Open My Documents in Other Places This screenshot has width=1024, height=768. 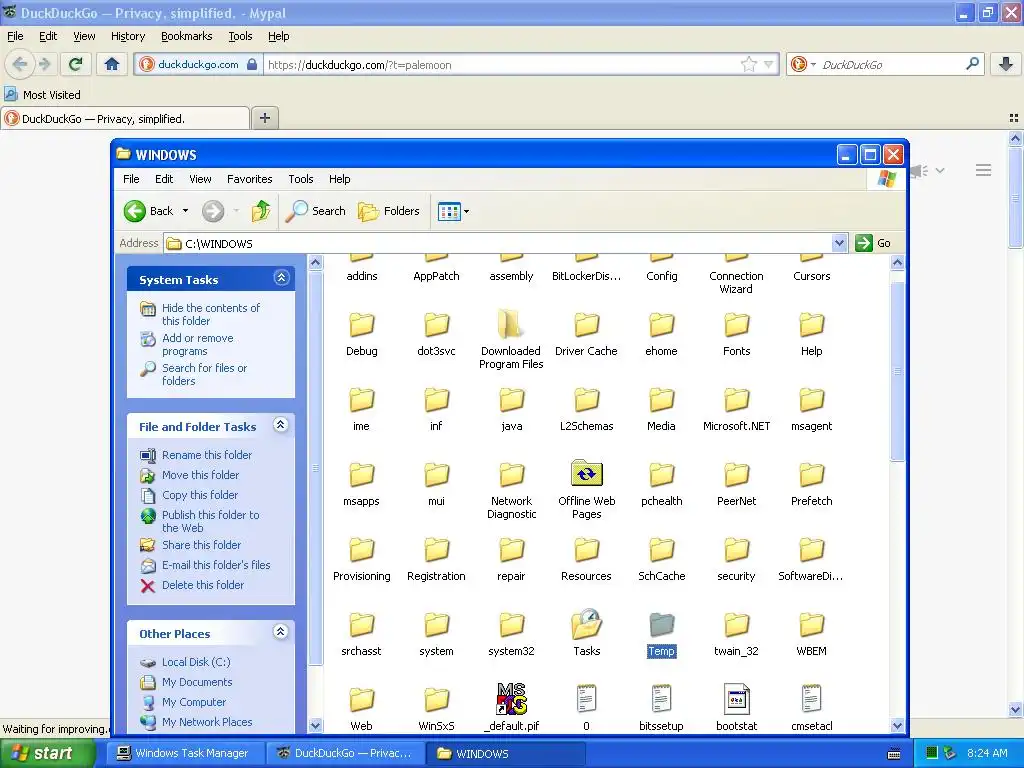[197, 682]
